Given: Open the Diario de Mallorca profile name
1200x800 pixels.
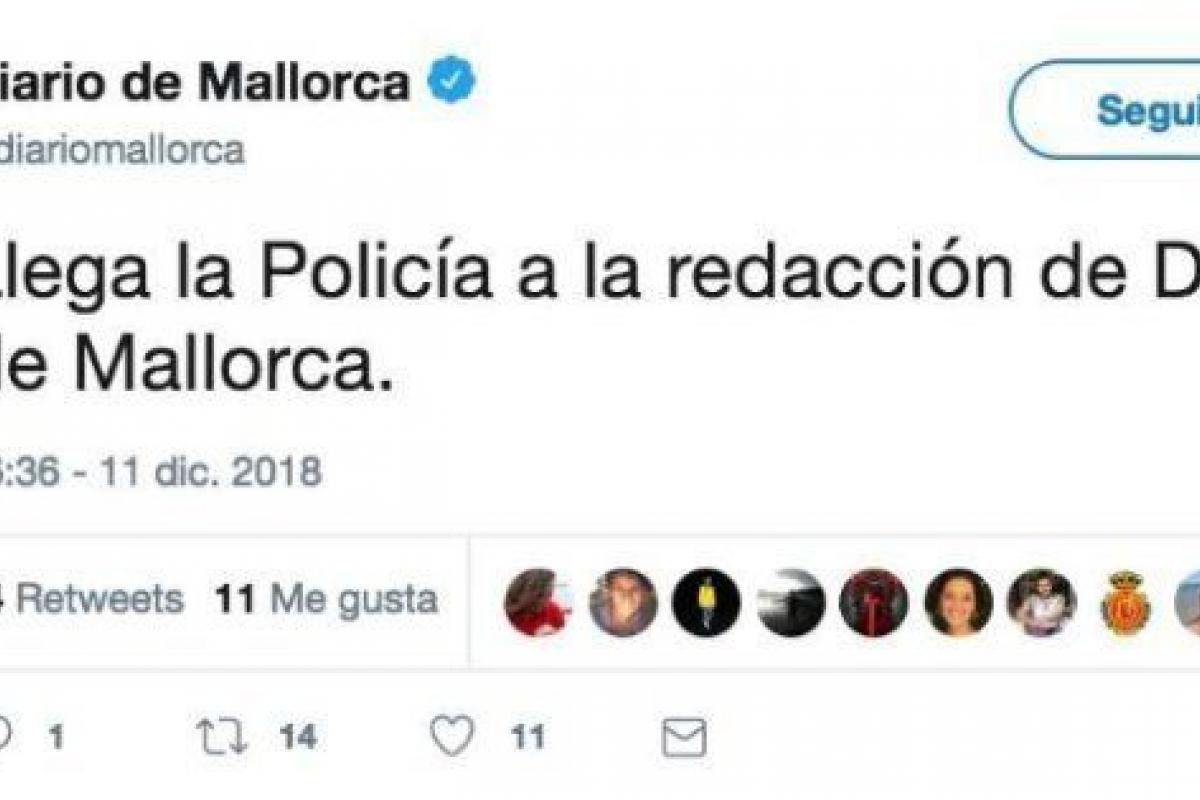Looking at the screenshot, I should (x=205, y=83).
